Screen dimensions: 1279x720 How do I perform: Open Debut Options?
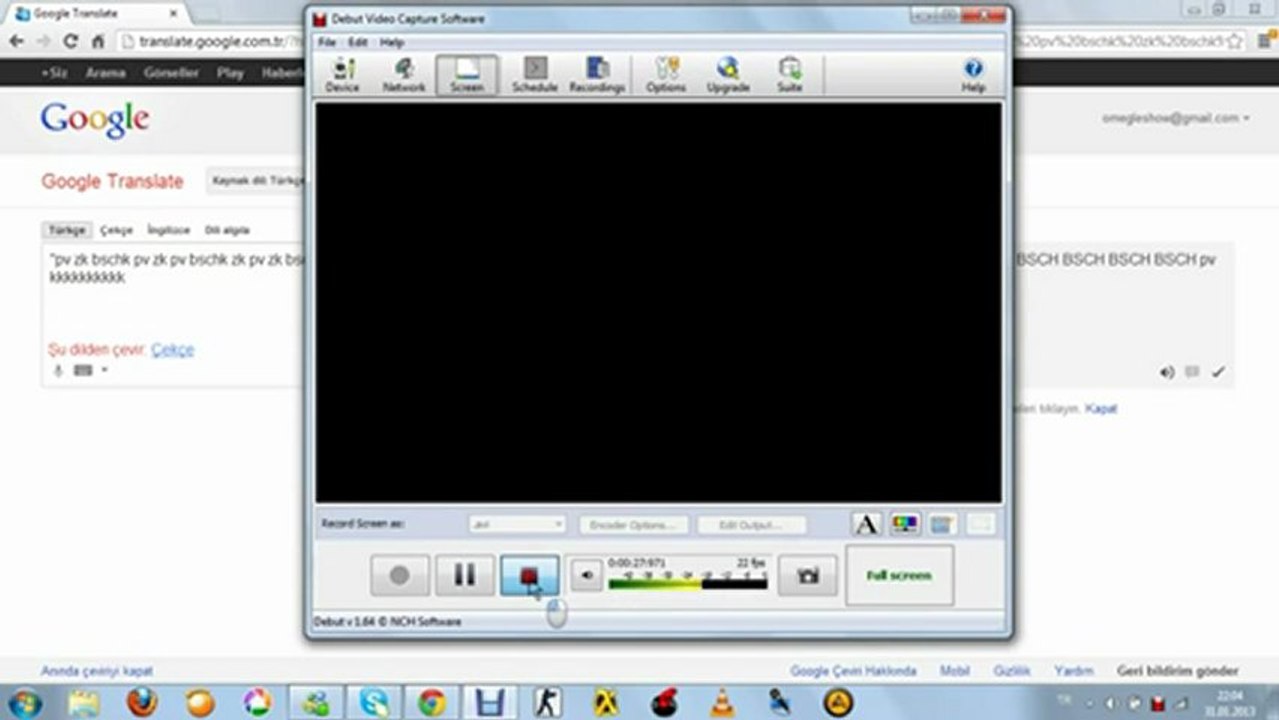(666, 75)
